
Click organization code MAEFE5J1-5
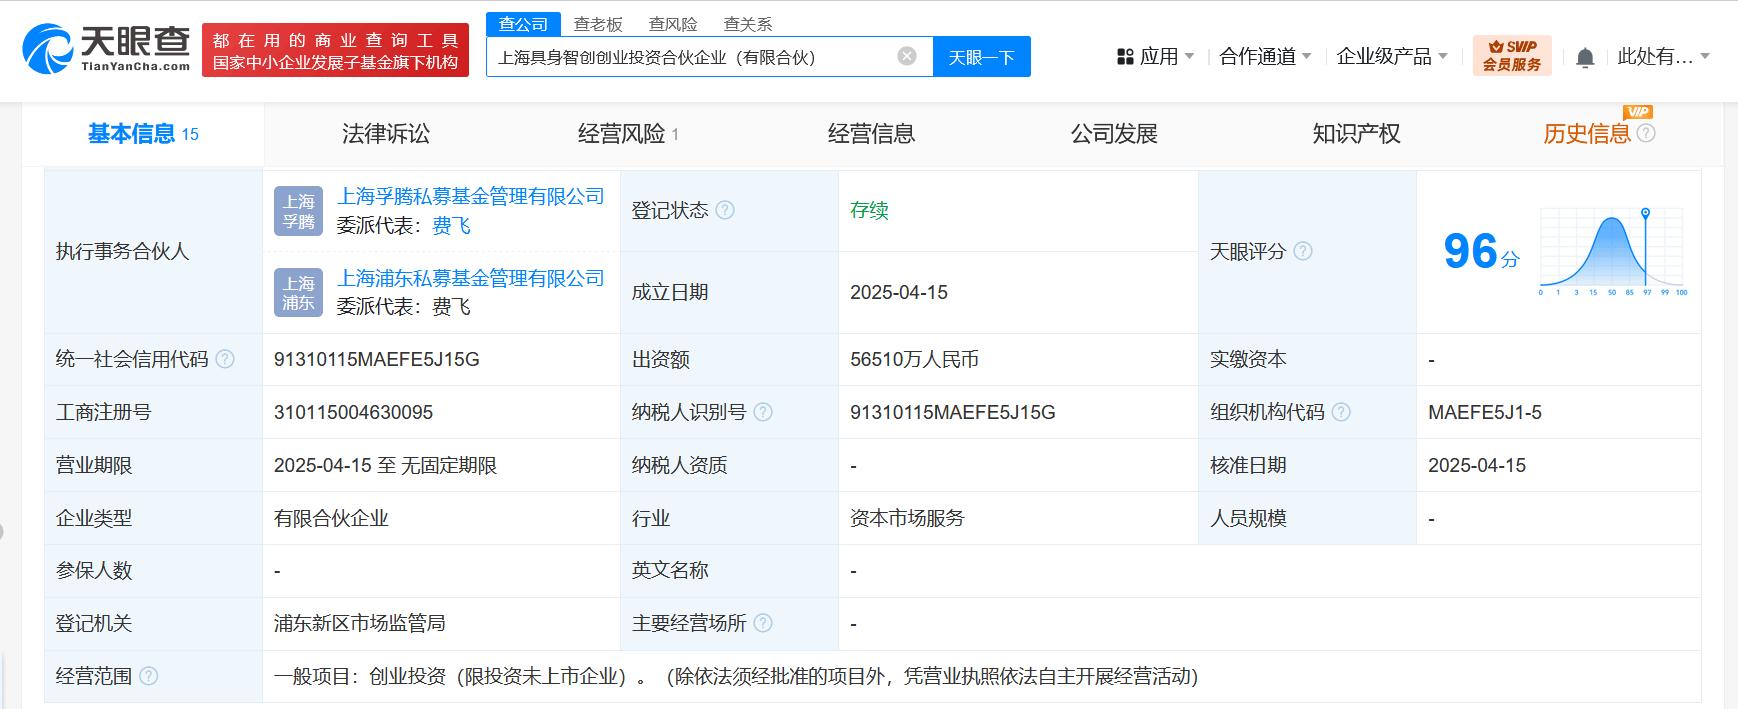tap(1485, 412)
